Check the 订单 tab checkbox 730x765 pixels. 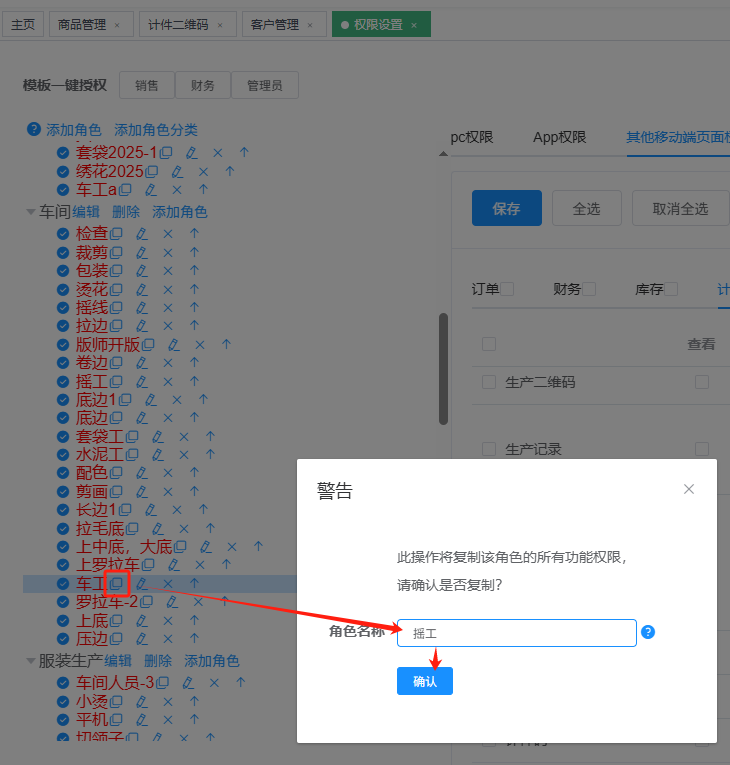[507, 289]
